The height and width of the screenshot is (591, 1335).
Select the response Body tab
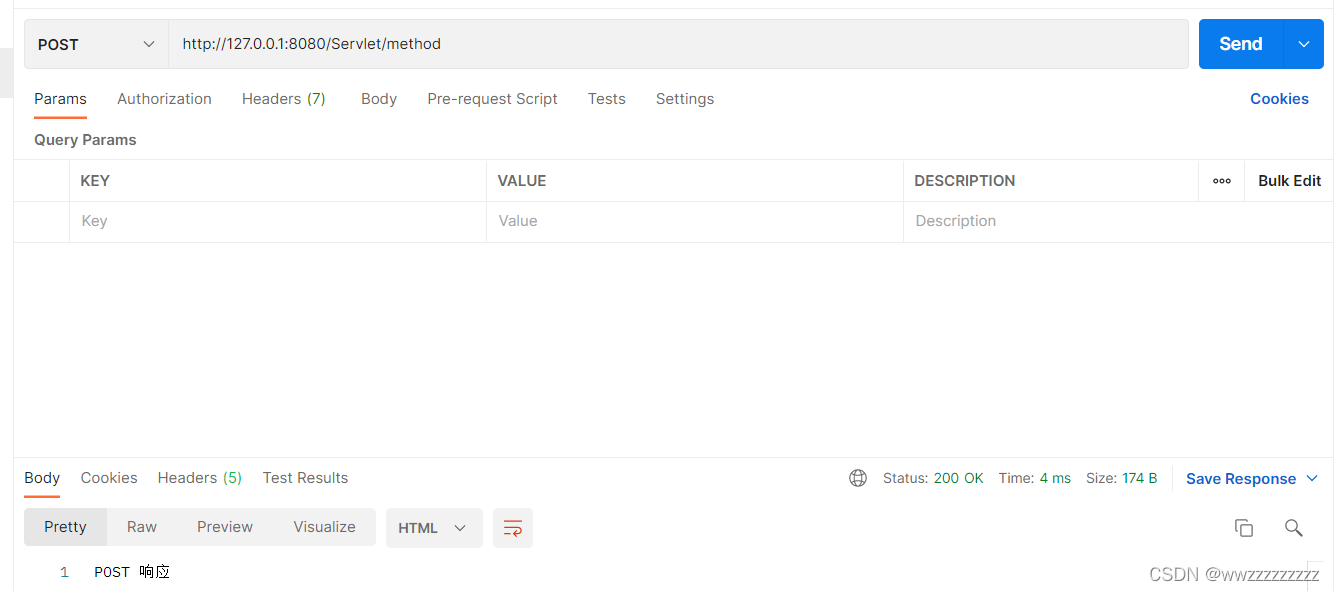pyautogui.click(x=42, y=478)
